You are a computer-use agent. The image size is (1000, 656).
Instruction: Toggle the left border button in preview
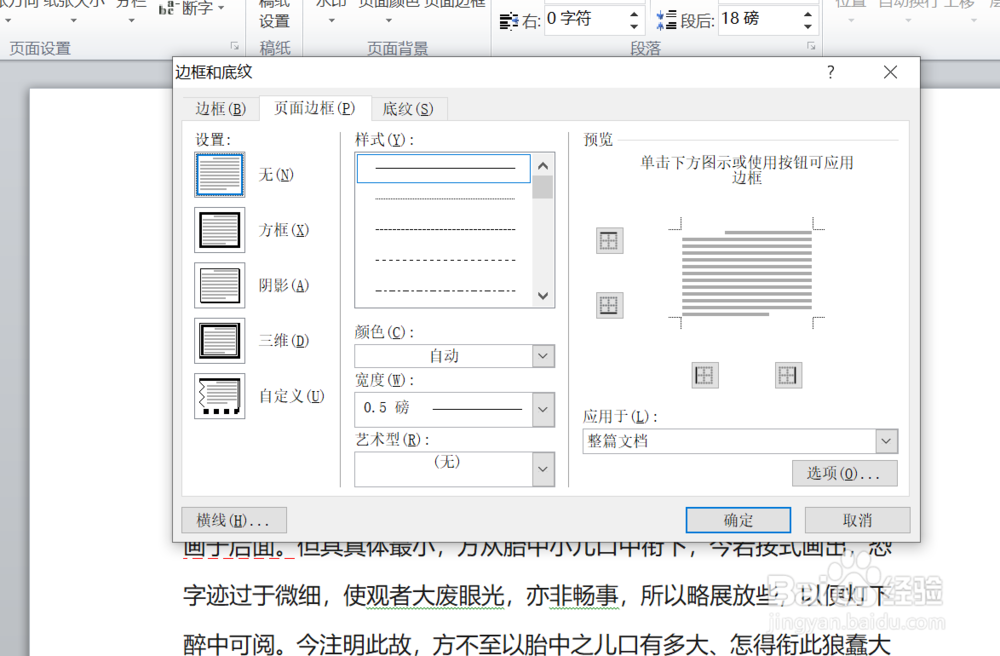click(705, 375)
